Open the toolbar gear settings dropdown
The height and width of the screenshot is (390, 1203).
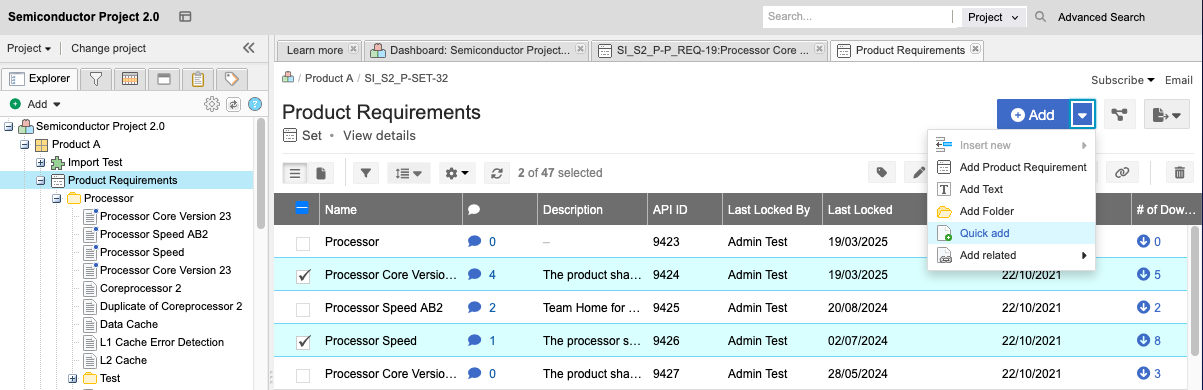click(x=457, y=173)
